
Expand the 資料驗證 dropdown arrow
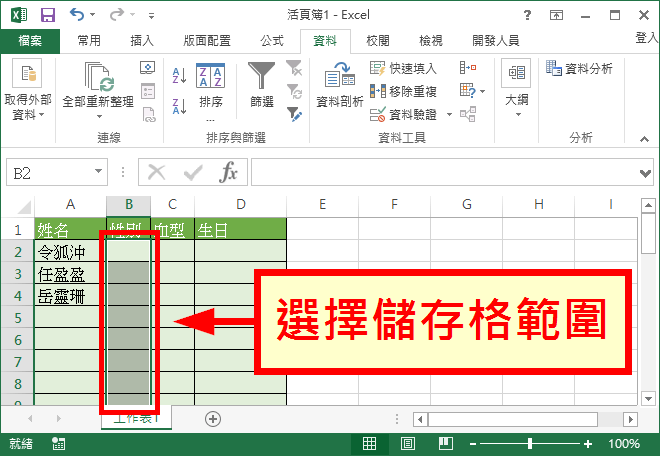click(450, 114)
